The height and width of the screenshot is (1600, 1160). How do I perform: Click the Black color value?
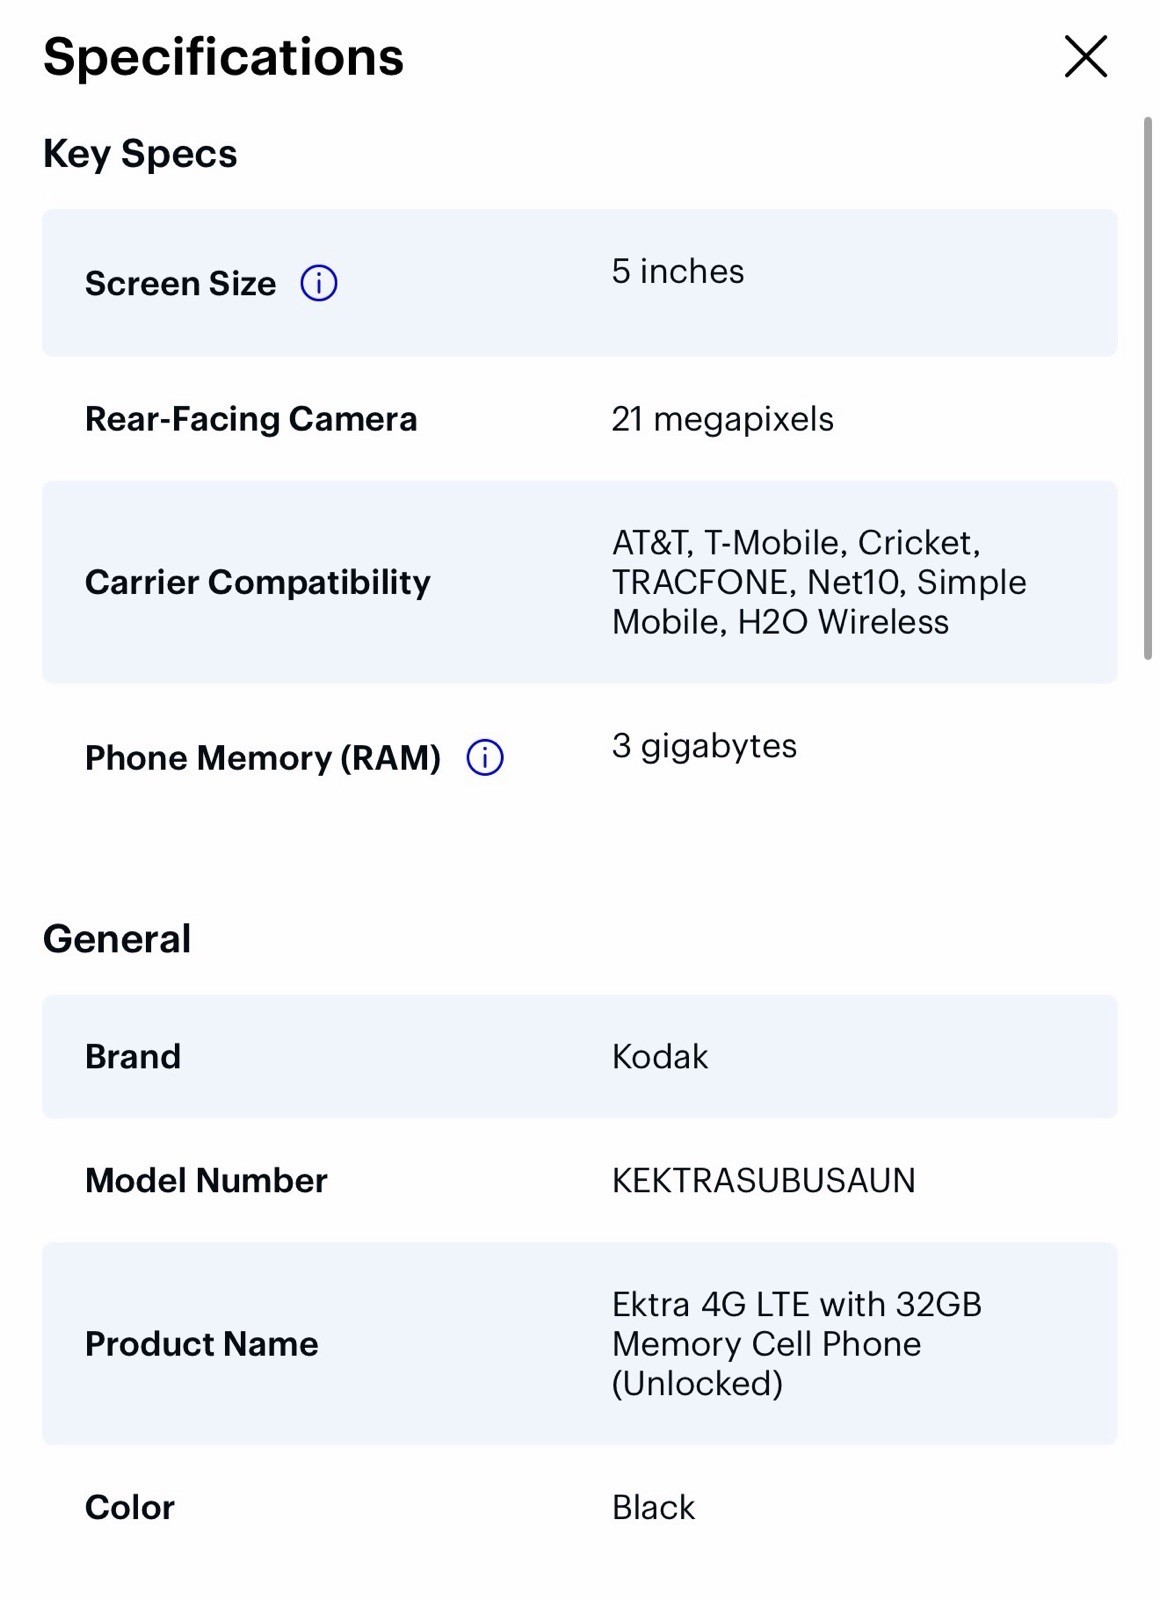(x=653, y=1507)
